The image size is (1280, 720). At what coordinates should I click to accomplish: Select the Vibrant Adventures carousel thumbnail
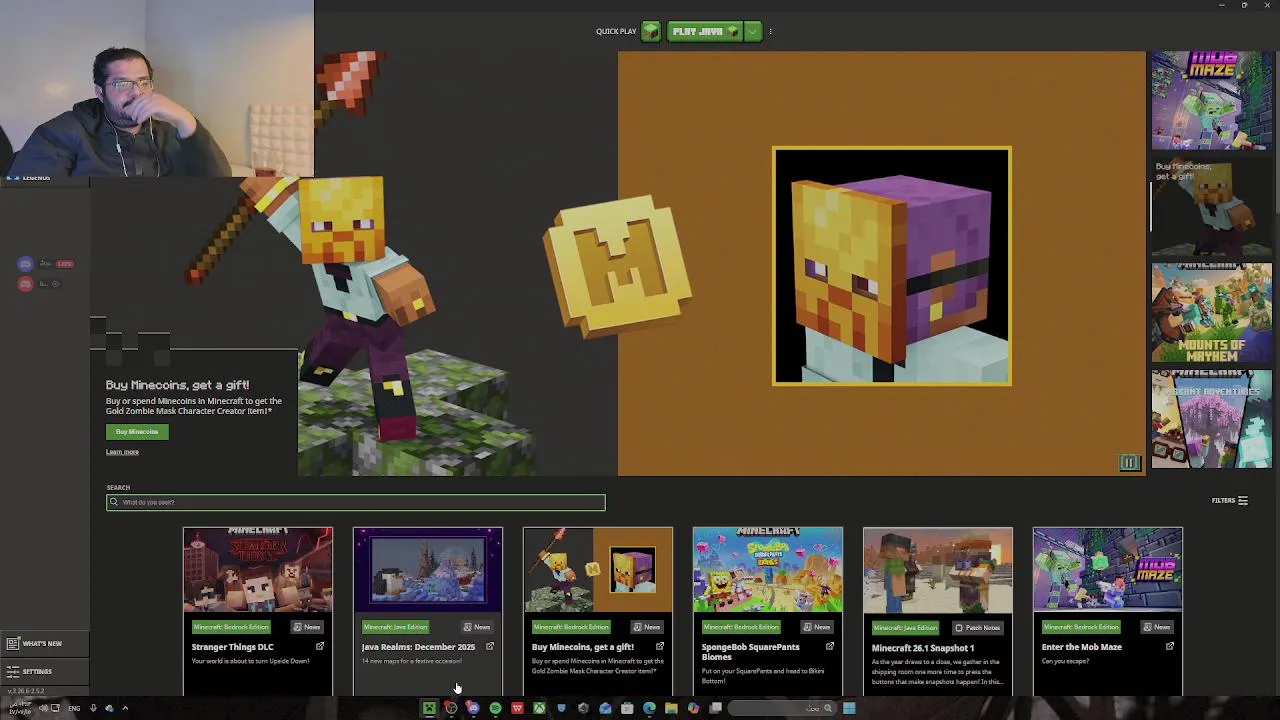tap(1211, 418)
